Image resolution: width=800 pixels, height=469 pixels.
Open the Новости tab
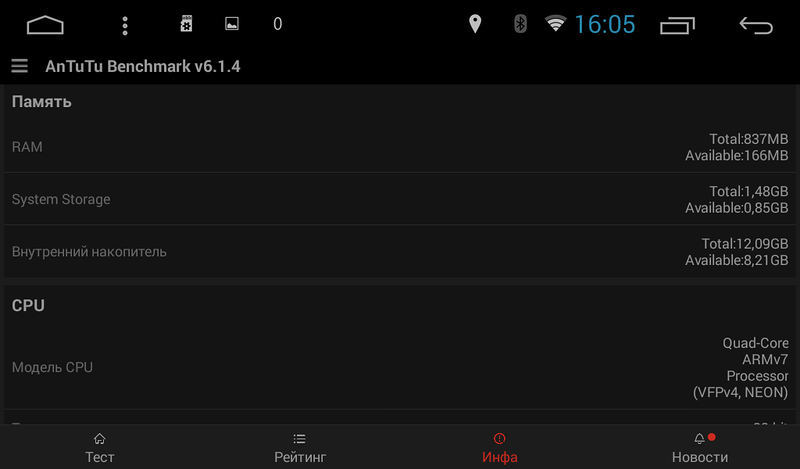coord(699,448)
